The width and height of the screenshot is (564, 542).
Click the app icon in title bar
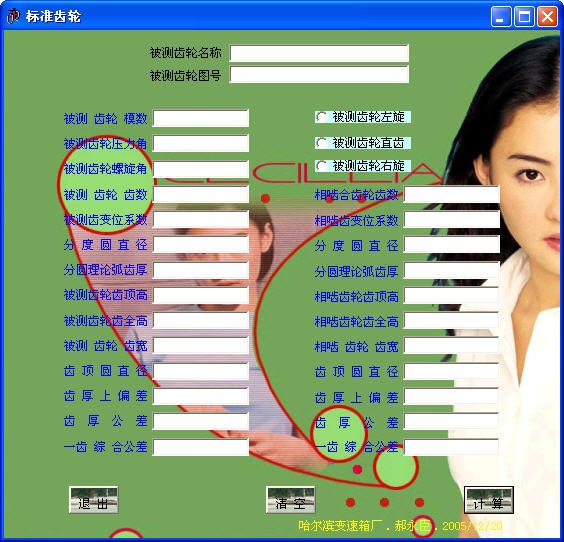tap(14, 16)
